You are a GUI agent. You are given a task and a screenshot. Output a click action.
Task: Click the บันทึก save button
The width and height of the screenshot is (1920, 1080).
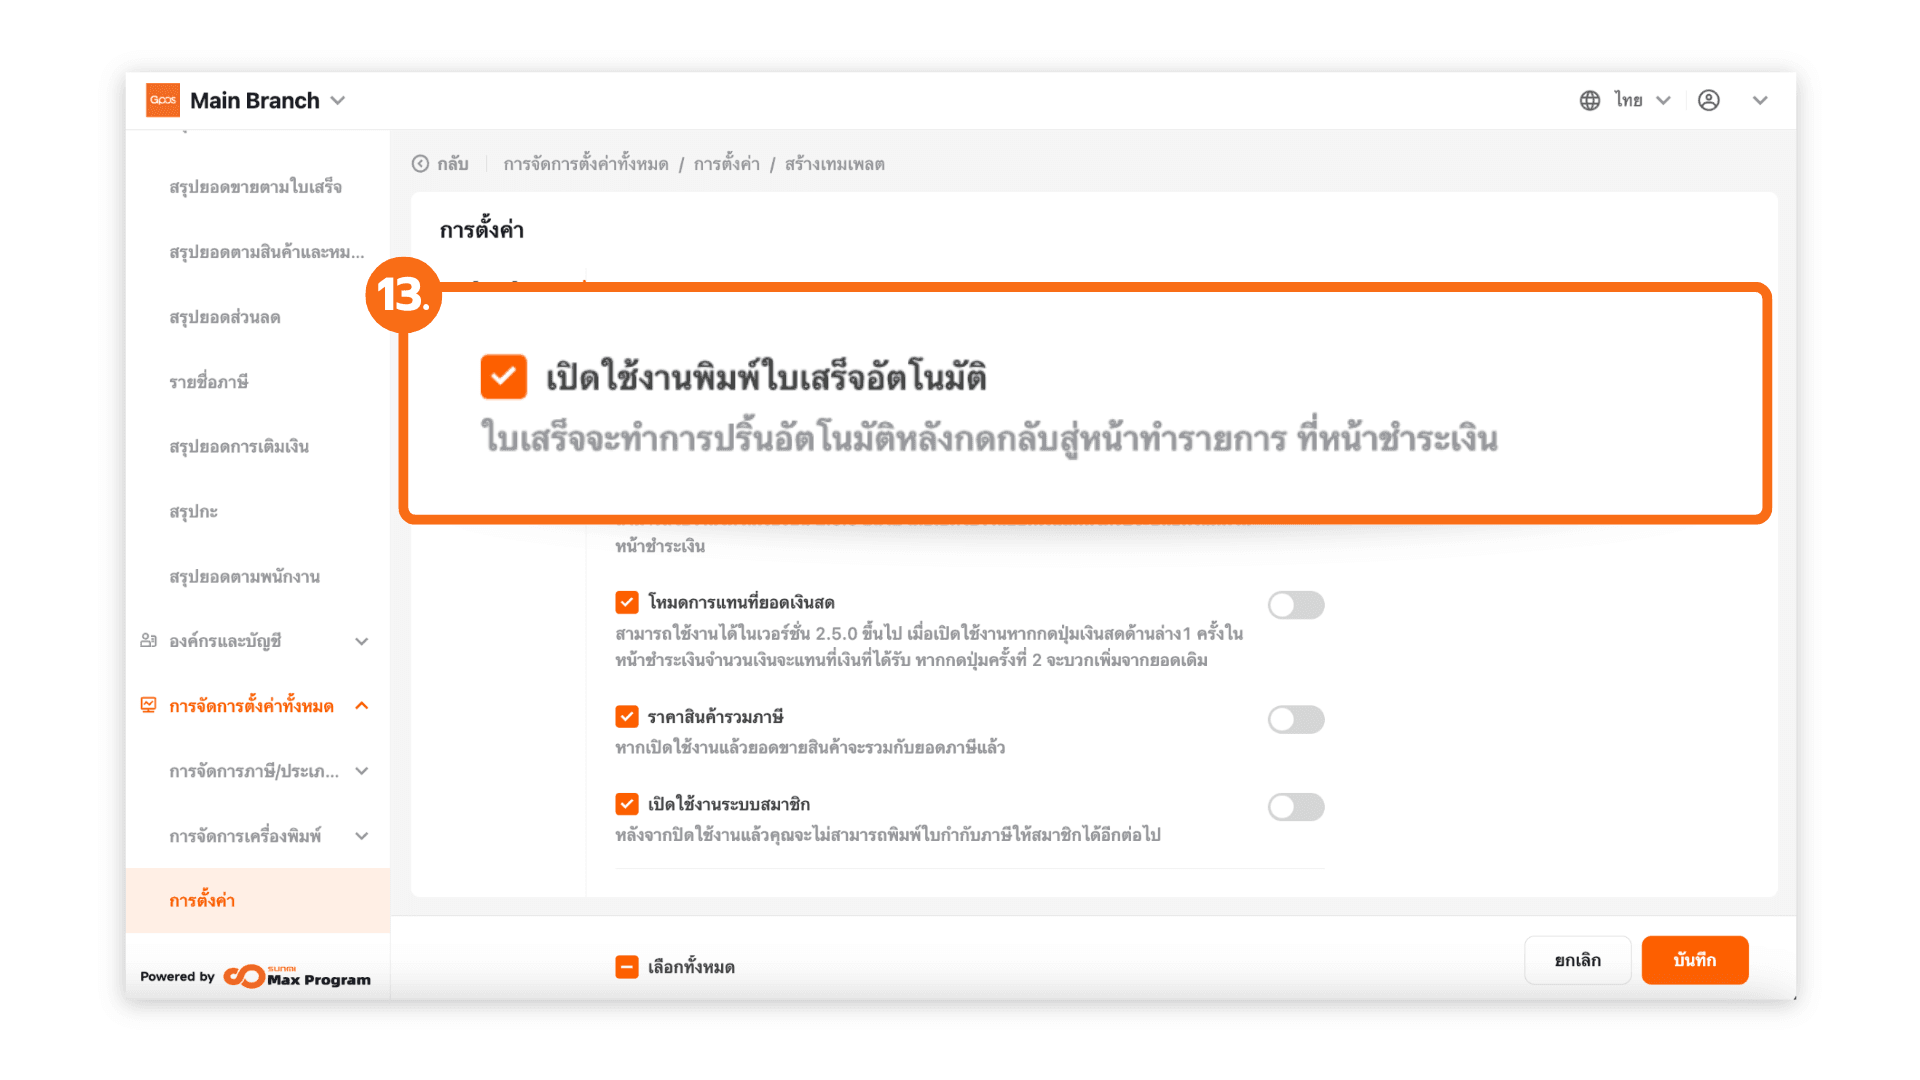1694,960
